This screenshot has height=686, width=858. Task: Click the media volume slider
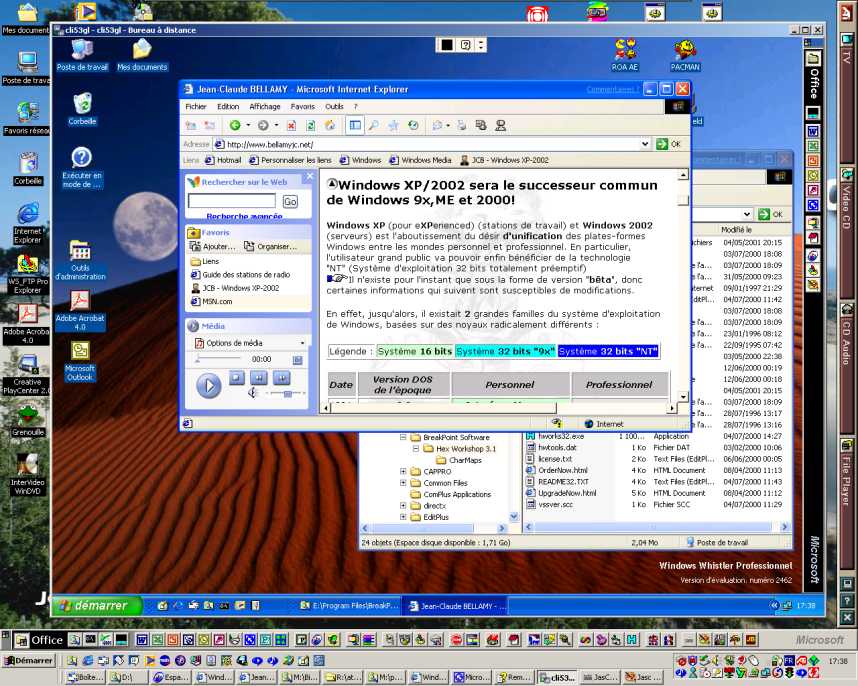[x=286, y=393]
